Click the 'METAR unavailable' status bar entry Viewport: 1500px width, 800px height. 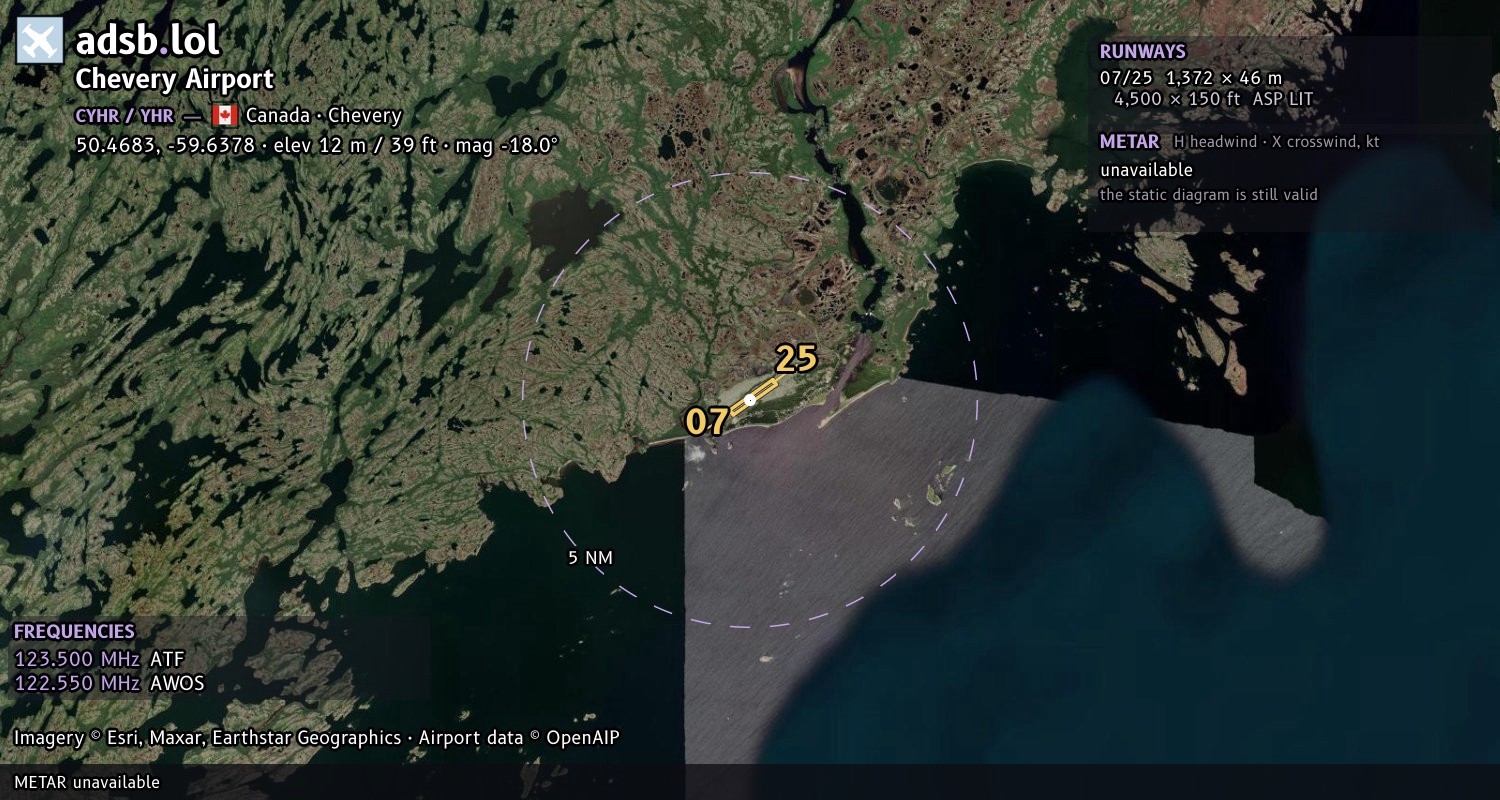pos(87,782)
